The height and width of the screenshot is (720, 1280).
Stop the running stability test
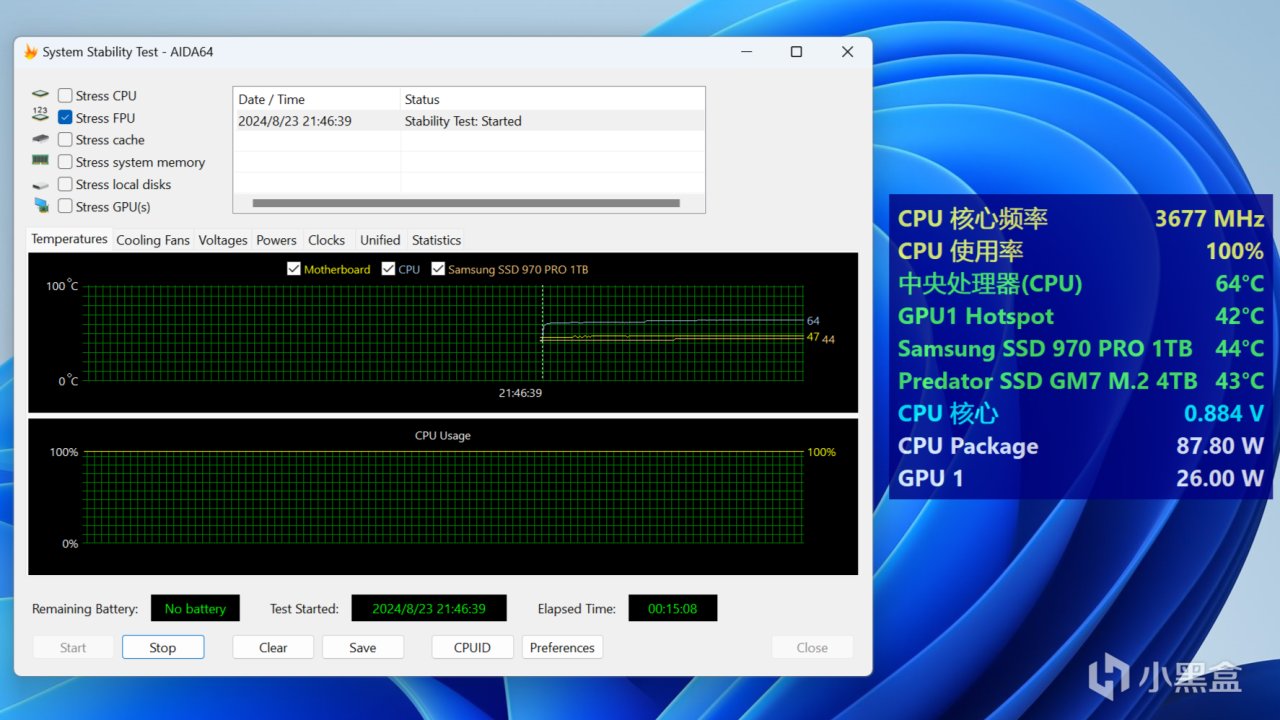[x=163, y=647]
